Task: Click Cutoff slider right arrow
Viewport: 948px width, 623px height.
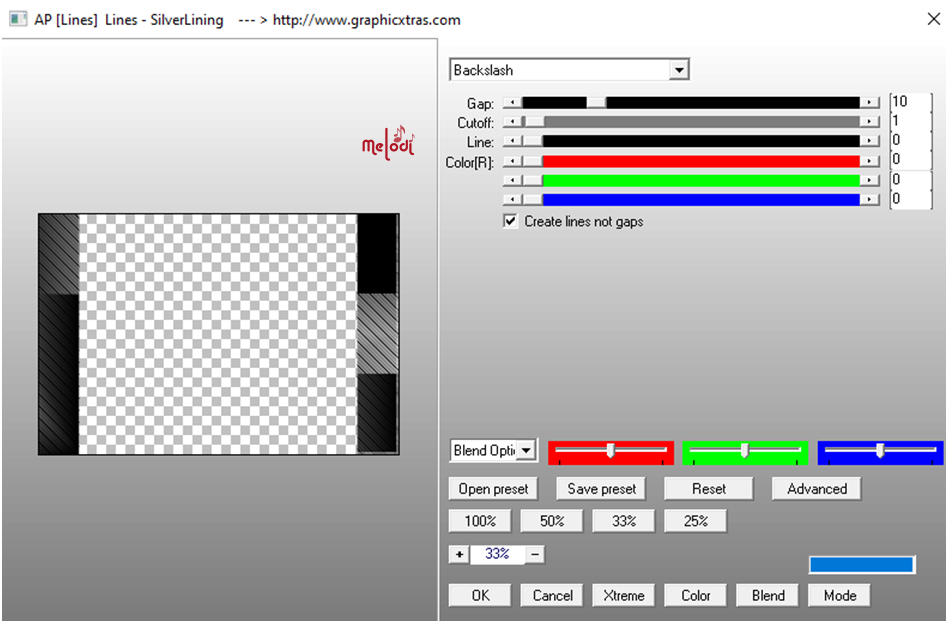Action: click(869, 122)
